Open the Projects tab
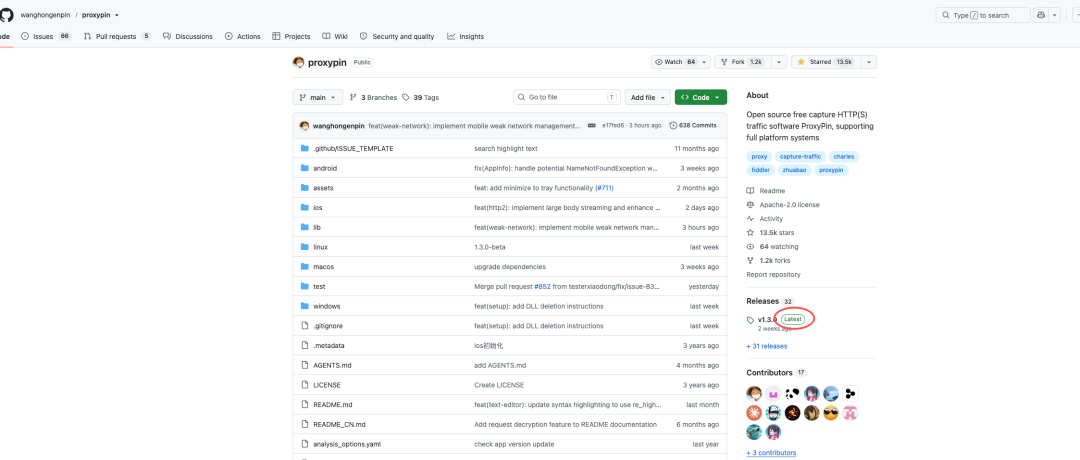This screenshot has width=1080, height=460. [x=291, y=36]
